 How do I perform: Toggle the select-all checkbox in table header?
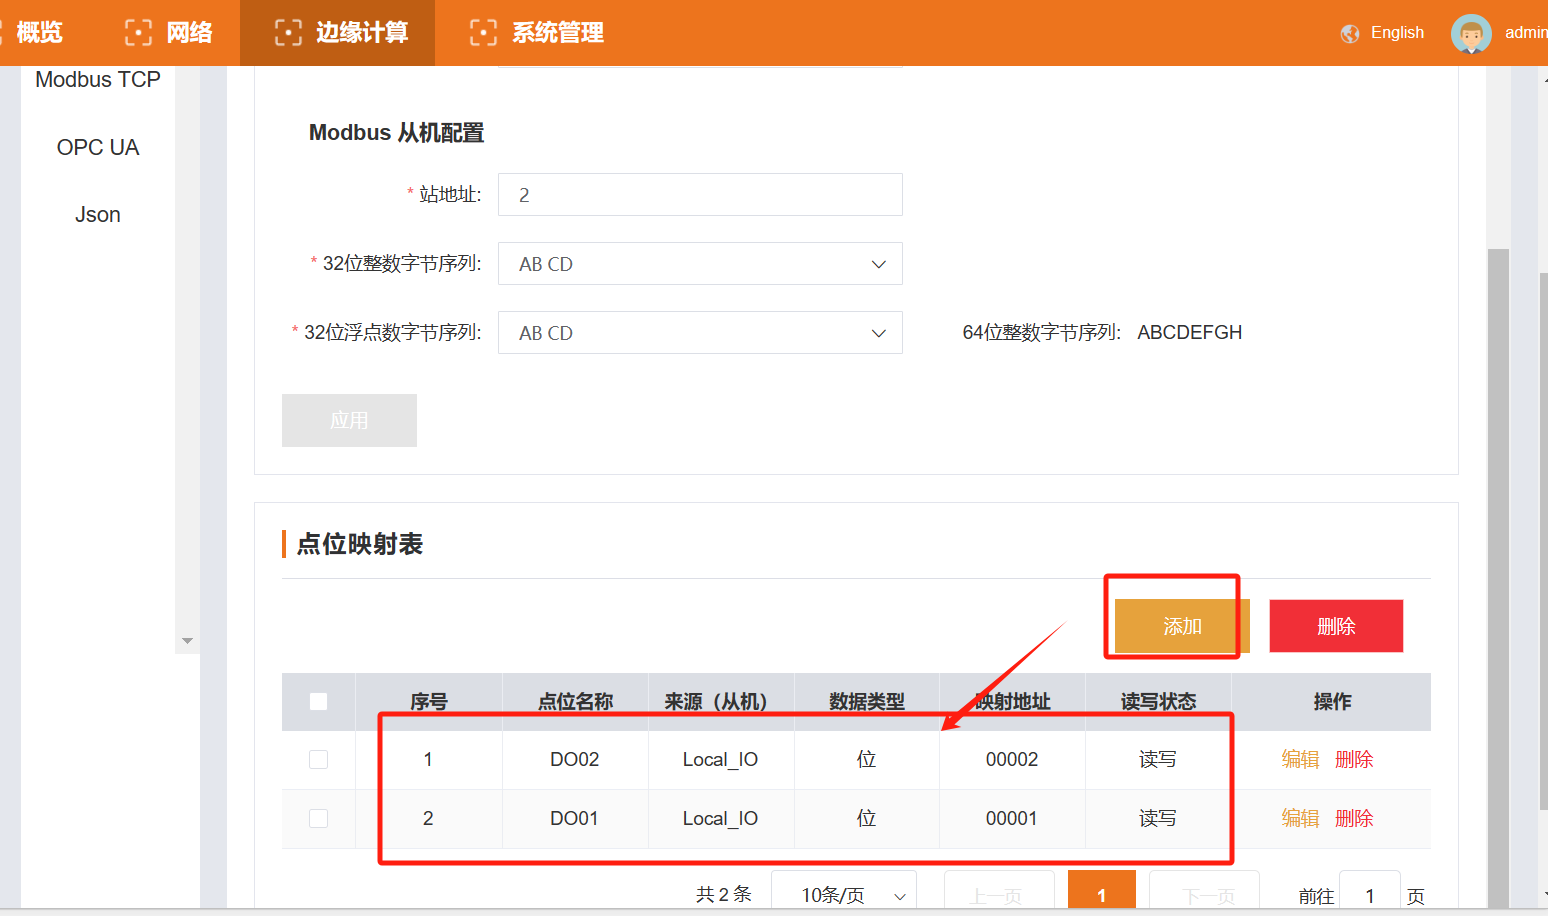point(318,702)
